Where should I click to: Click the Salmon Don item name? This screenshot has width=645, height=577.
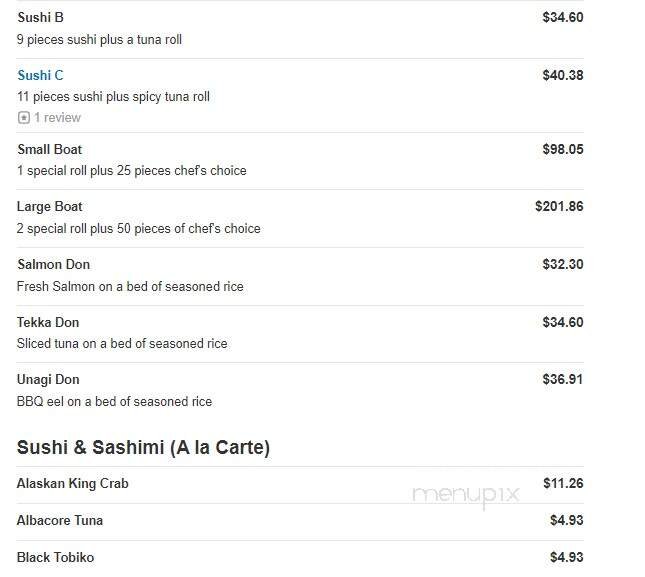pos(53,264)
